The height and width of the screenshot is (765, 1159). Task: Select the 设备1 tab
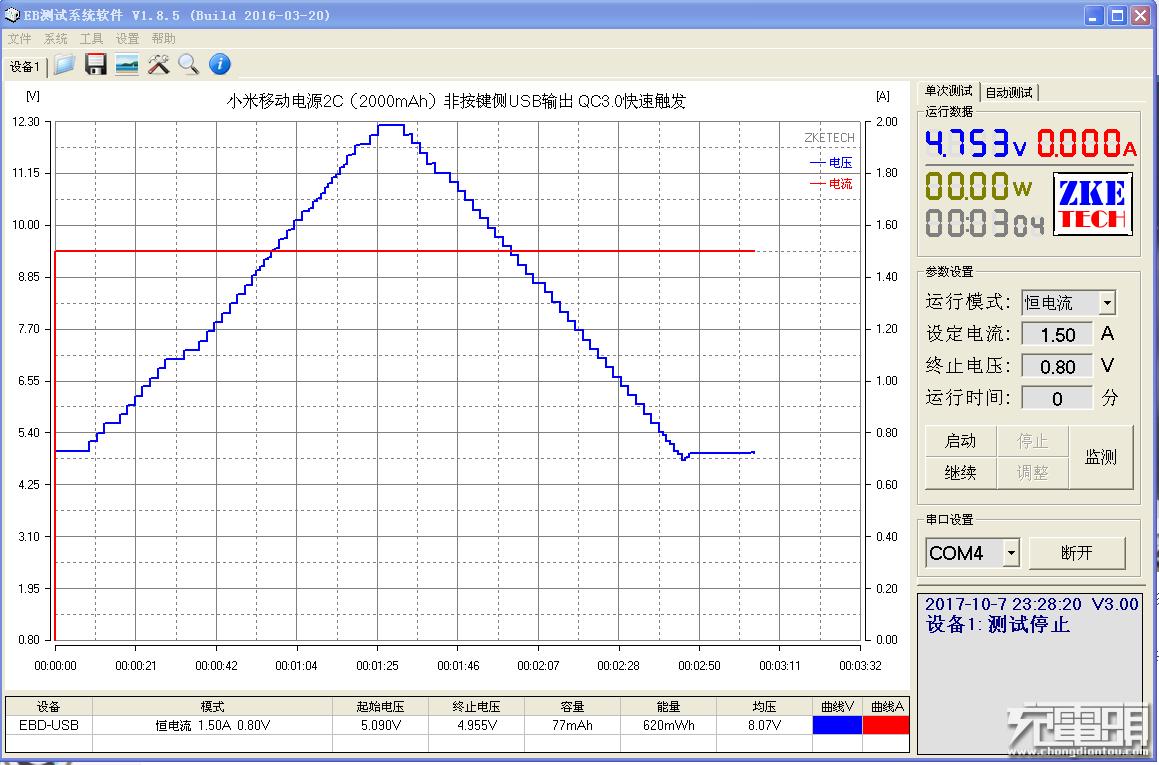coord(25,67)
